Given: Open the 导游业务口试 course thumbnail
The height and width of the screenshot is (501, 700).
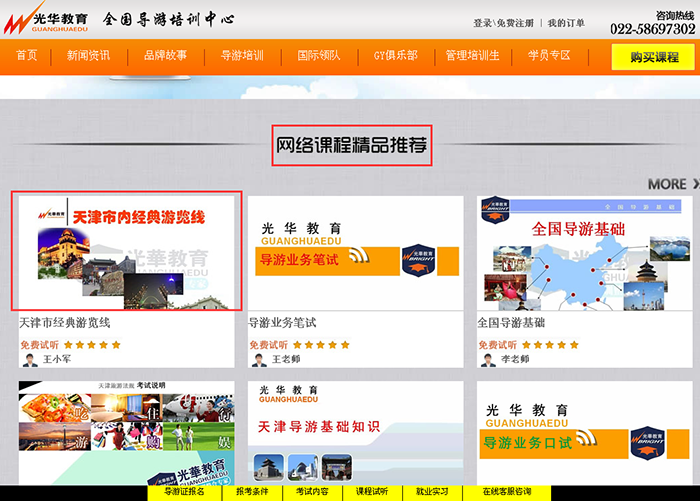Looking at the screenshot, I should click(584, 433).
